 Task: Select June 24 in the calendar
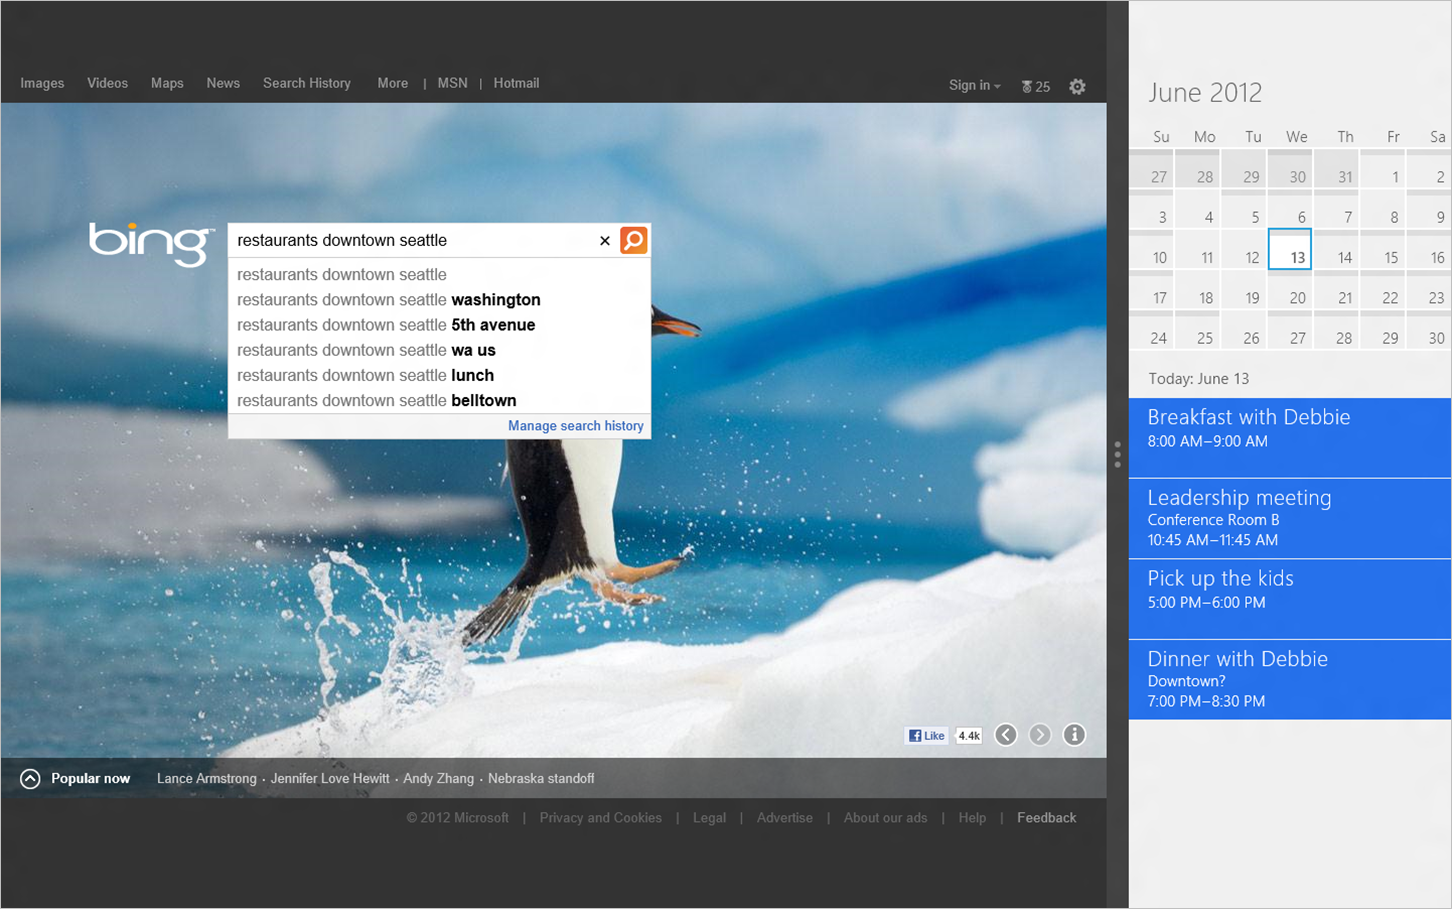[1151, 330]
